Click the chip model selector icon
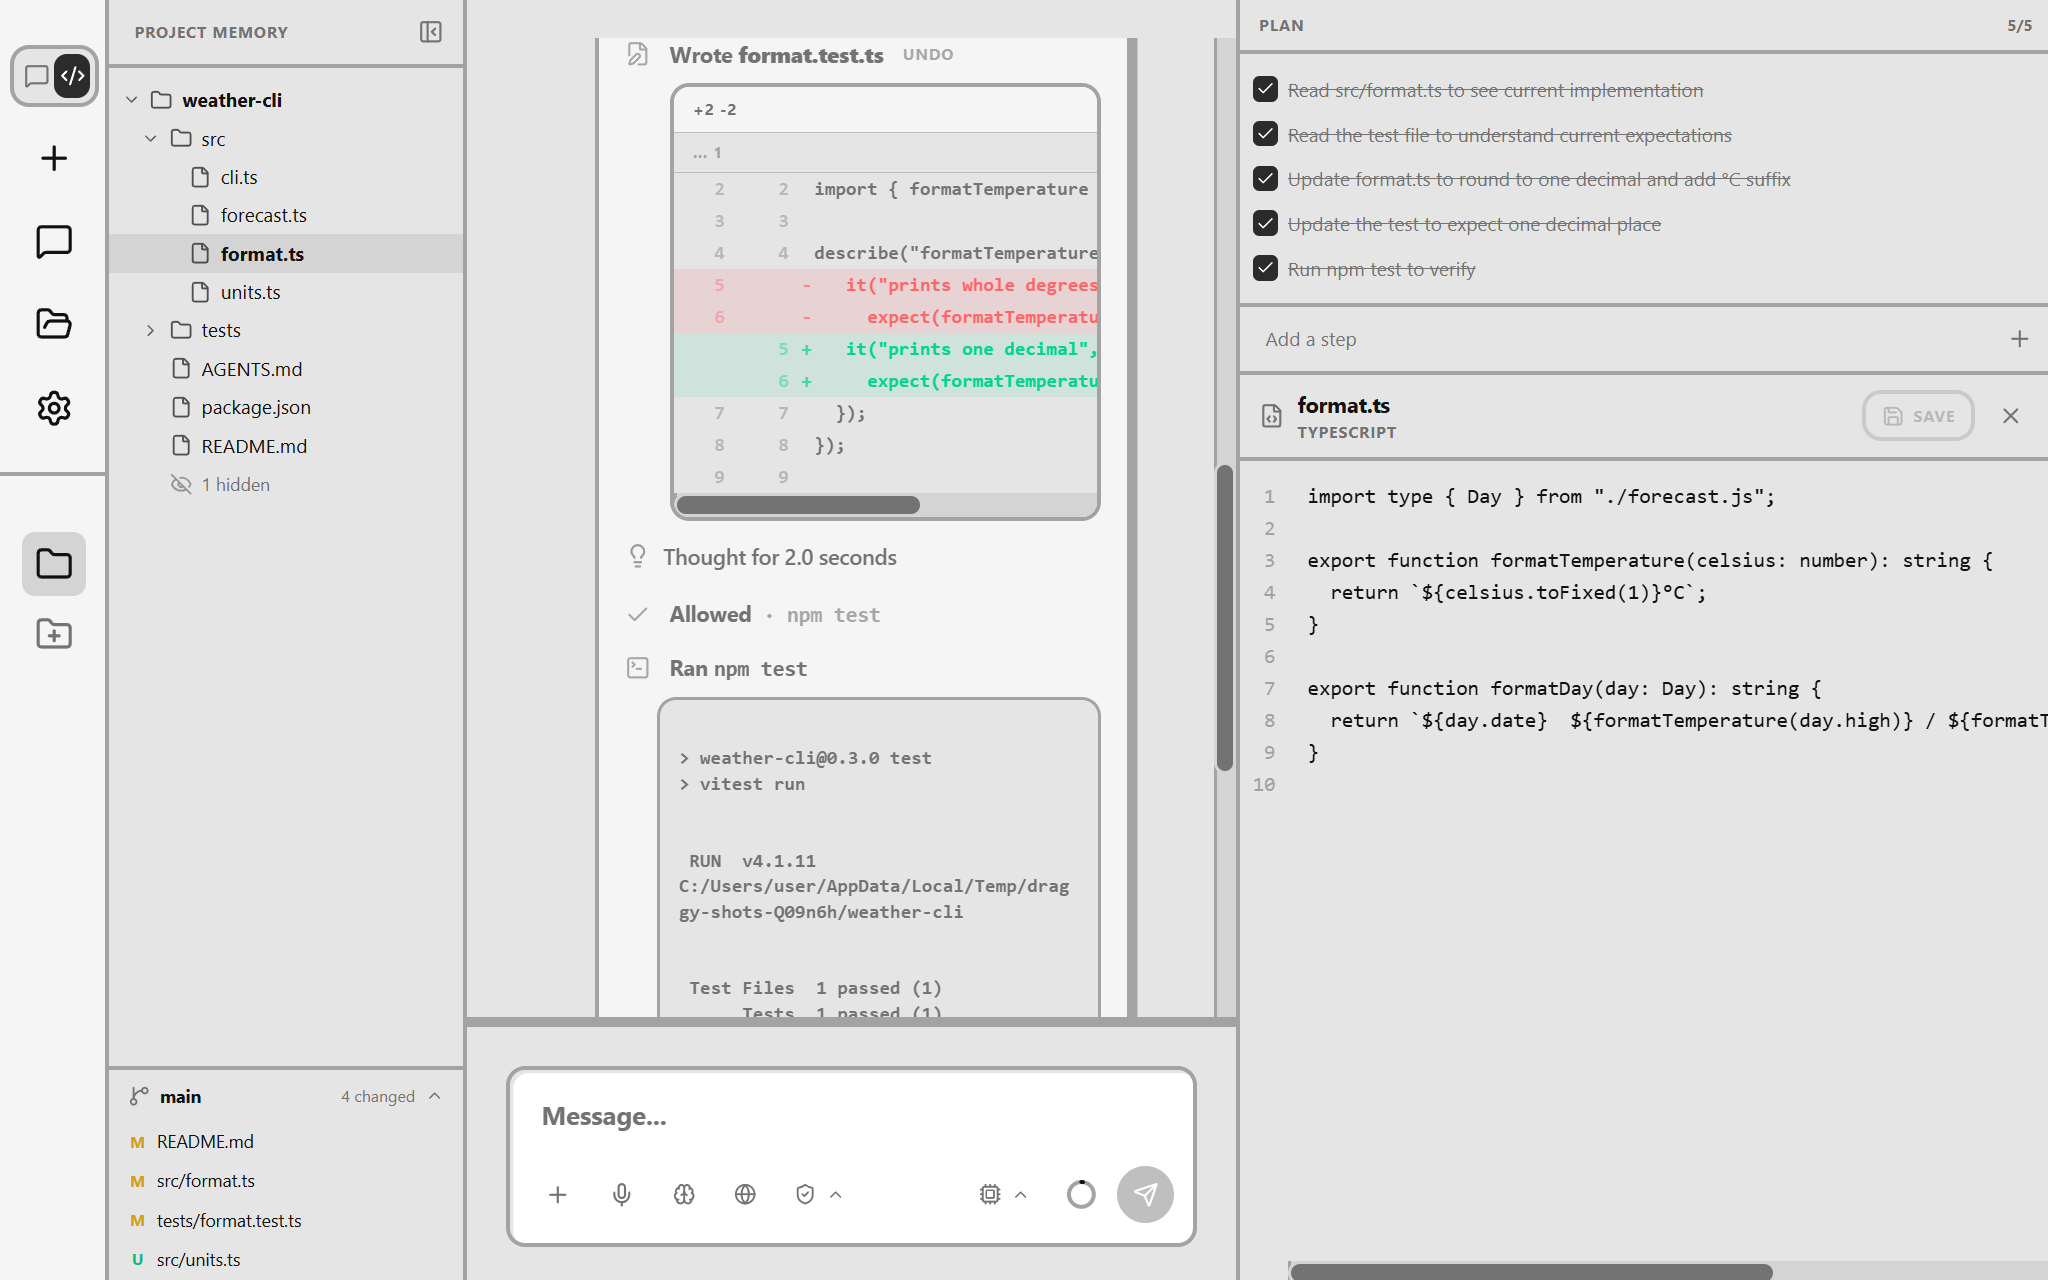 click(990, 1194)
